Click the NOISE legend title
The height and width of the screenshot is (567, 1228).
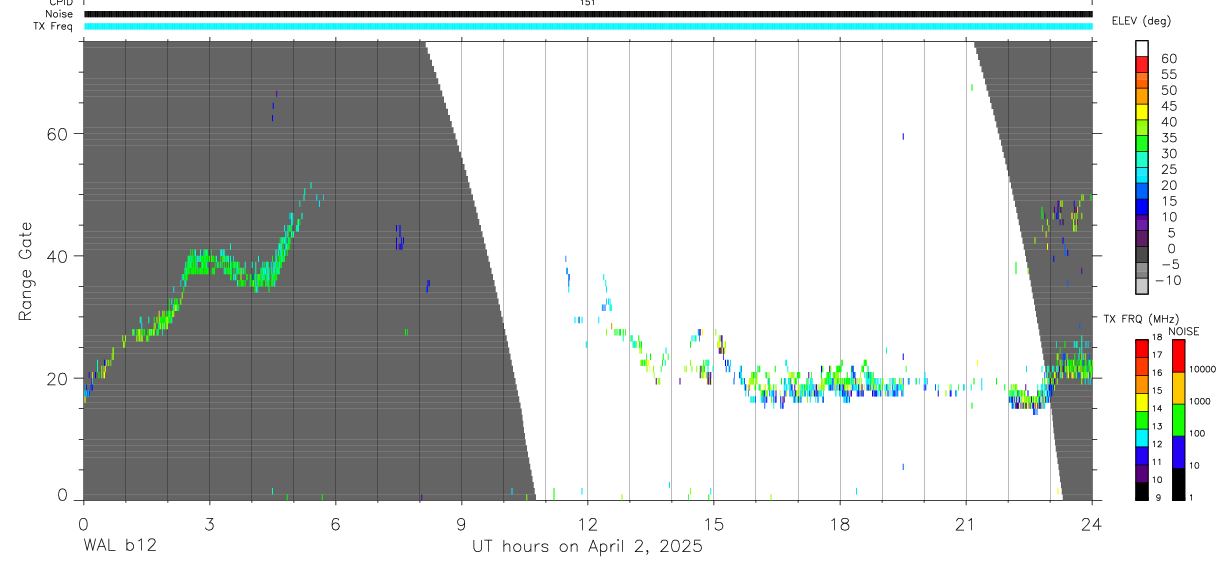click(x=1184, y=331)
